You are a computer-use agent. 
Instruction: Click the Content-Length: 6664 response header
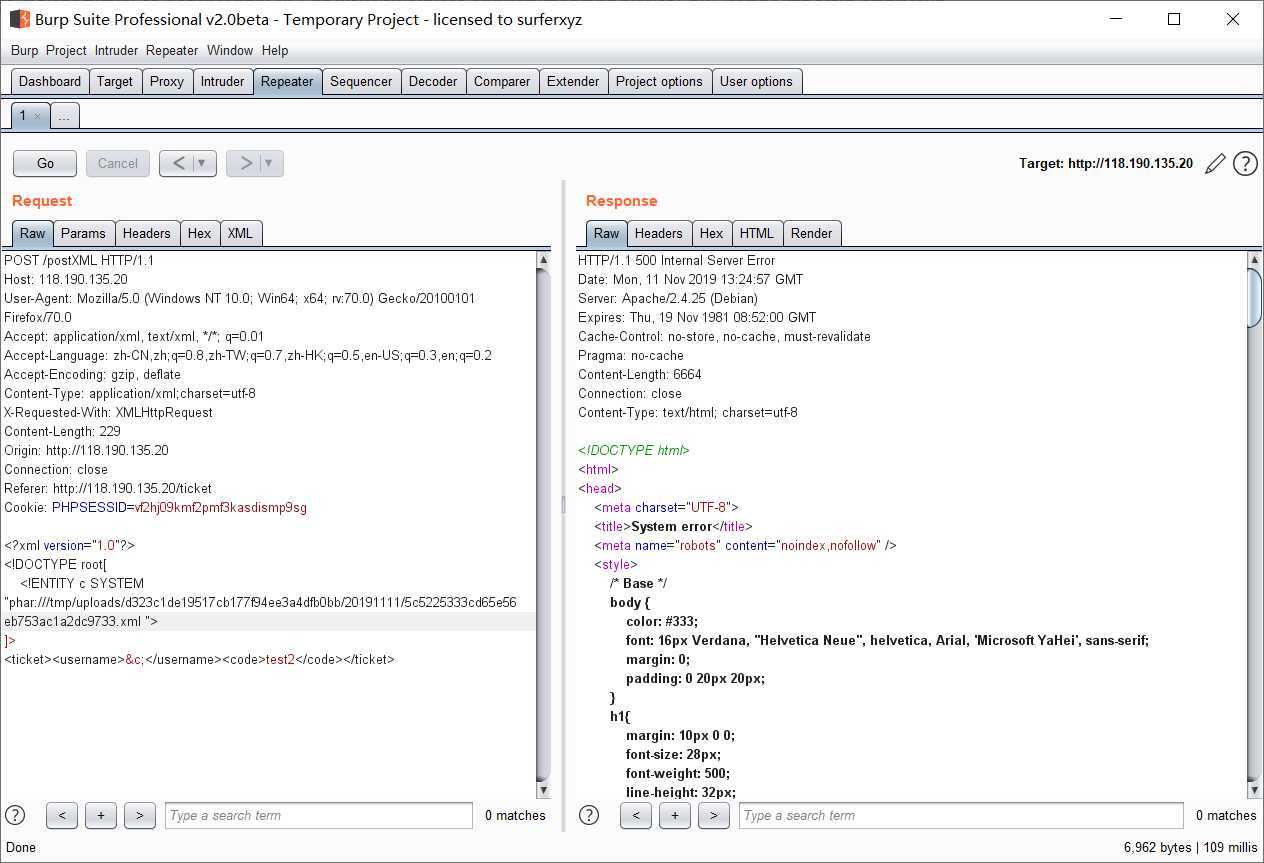coord(640,374)
